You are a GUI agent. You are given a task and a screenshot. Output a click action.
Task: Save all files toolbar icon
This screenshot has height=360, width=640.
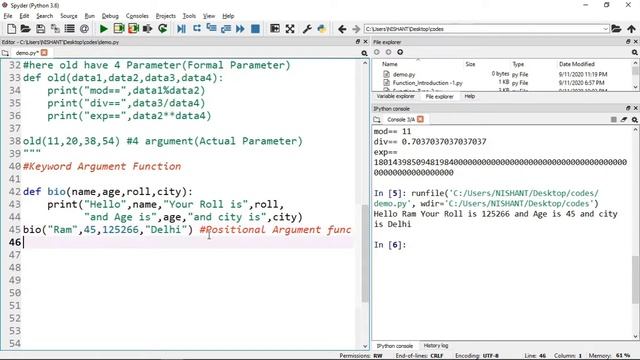(x=55, y=29)
